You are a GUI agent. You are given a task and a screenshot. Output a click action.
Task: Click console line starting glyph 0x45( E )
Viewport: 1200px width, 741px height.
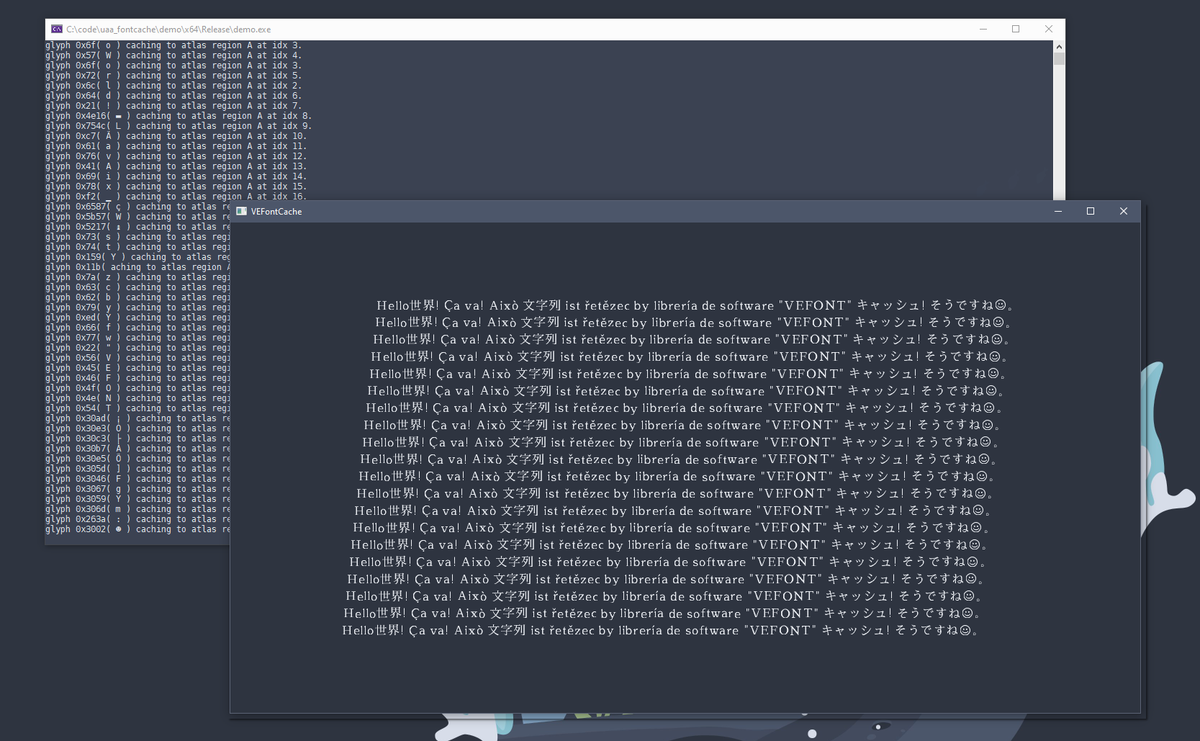tap(138, 368)
